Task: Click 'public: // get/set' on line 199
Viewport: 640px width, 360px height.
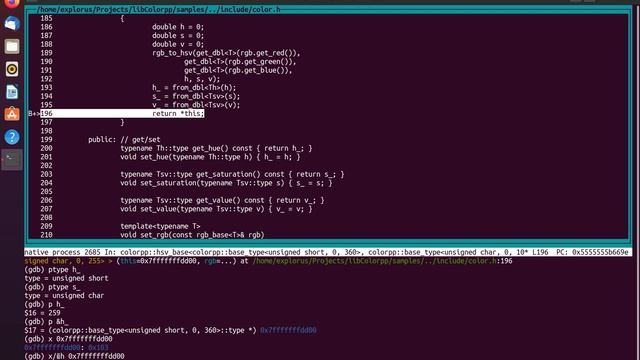Action: 124,140
